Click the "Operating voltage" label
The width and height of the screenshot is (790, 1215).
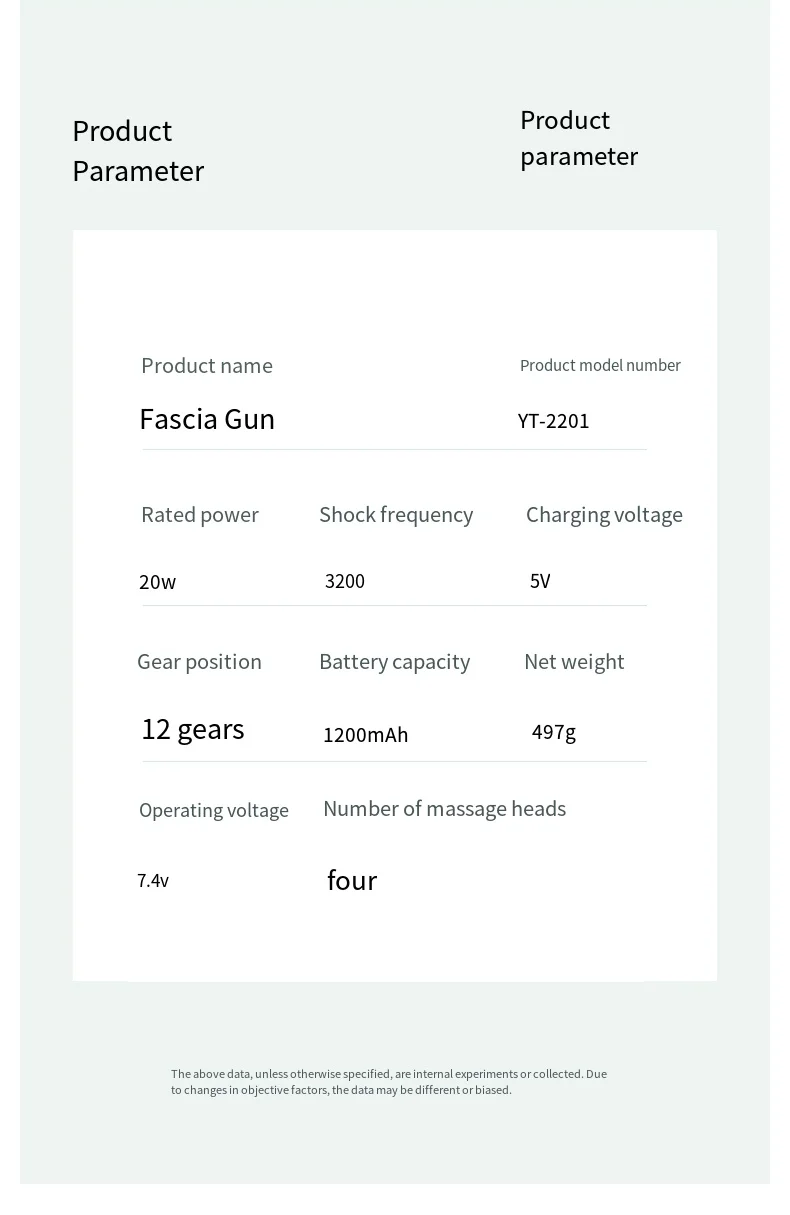pyautogui.click(x=214, y=811)
